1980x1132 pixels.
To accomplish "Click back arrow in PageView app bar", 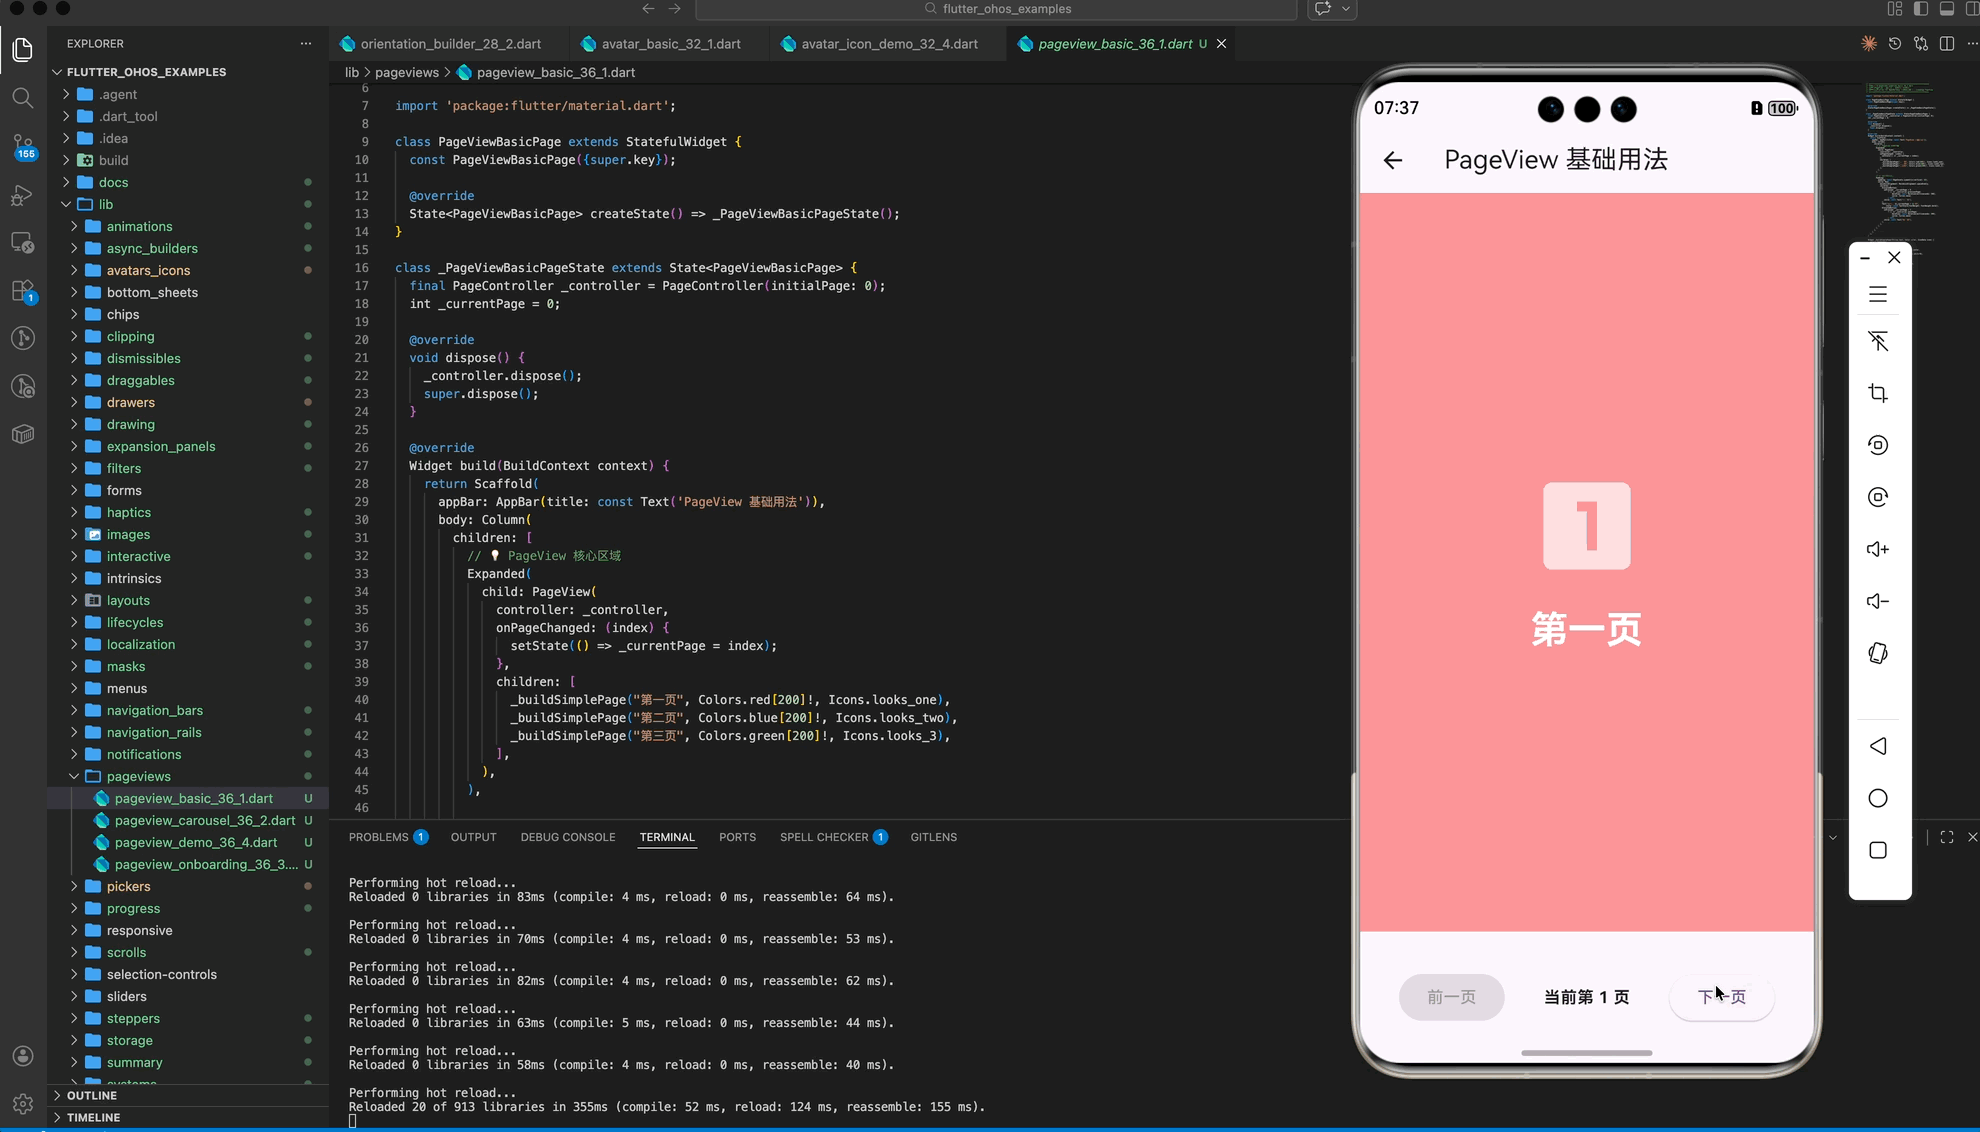I will (1392, 160).
